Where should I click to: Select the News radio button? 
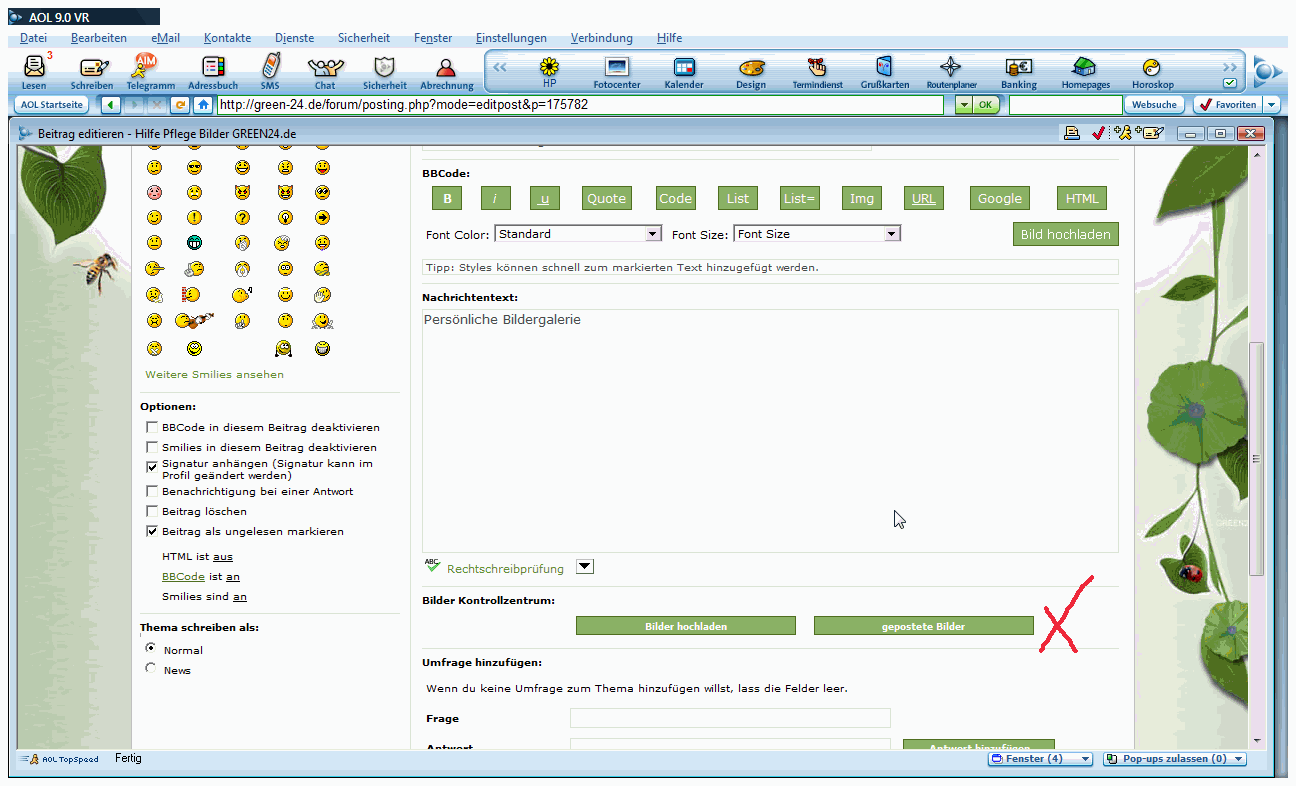(152, 669)
